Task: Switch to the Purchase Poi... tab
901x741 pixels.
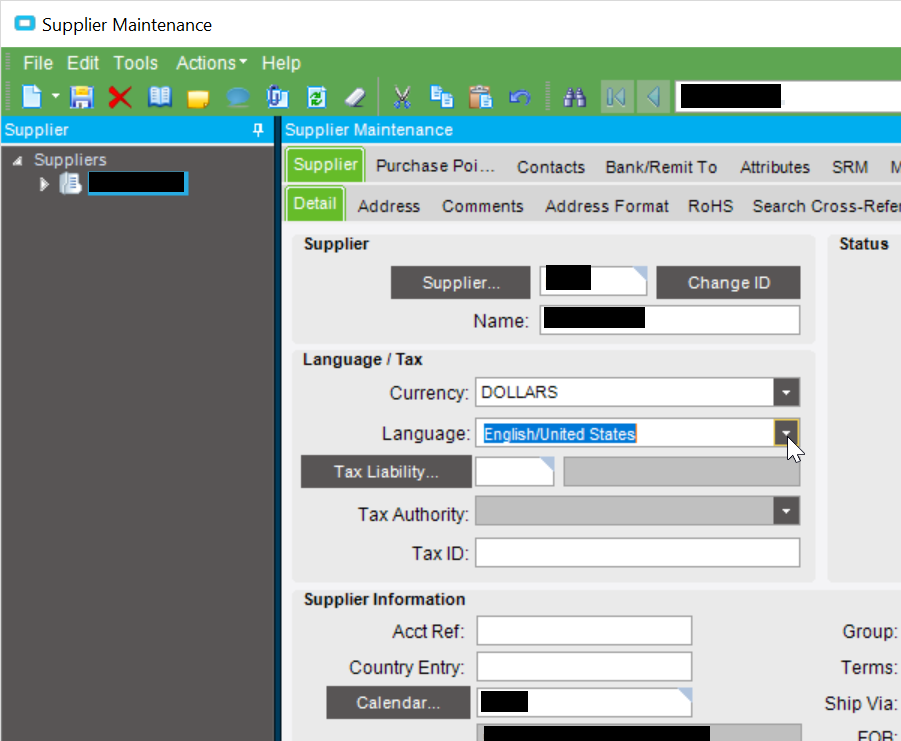Action: point(435,166)
